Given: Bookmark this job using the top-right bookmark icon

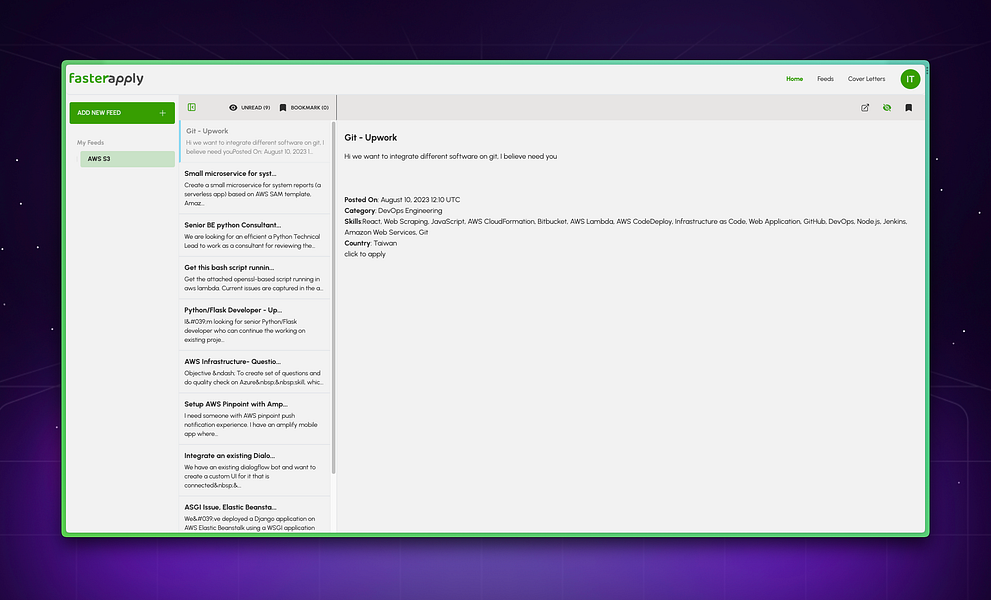Looking at the screenshot, I should click(909, 107).
